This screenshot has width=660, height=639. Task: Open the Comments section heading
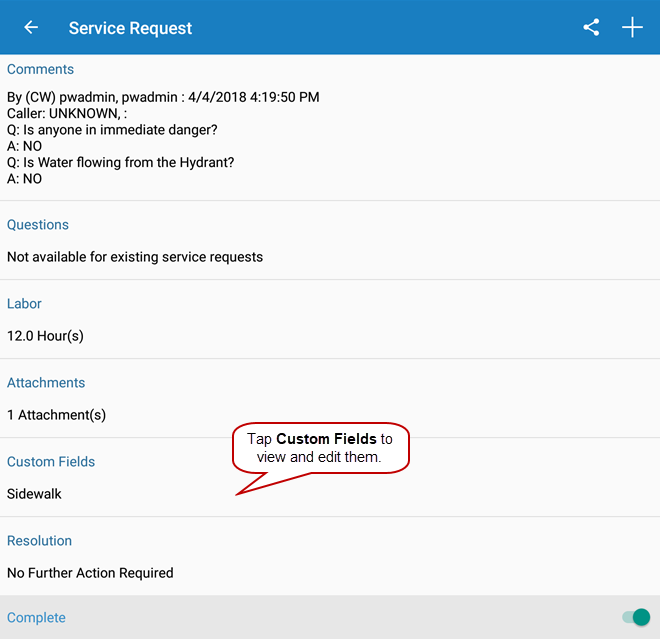click(x=40, y=69)
